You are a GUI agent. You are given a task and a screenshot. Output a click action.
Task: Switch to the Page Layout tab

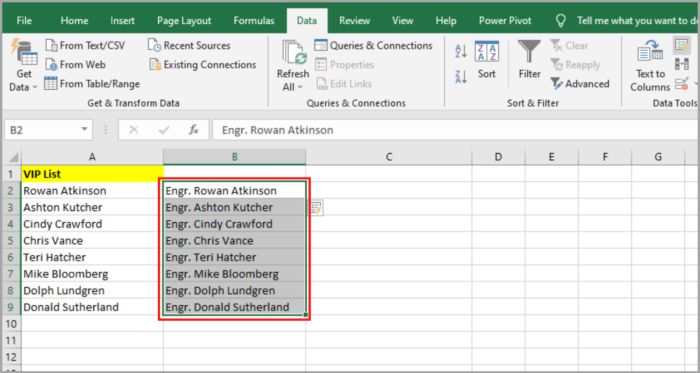tap(184, 21)
